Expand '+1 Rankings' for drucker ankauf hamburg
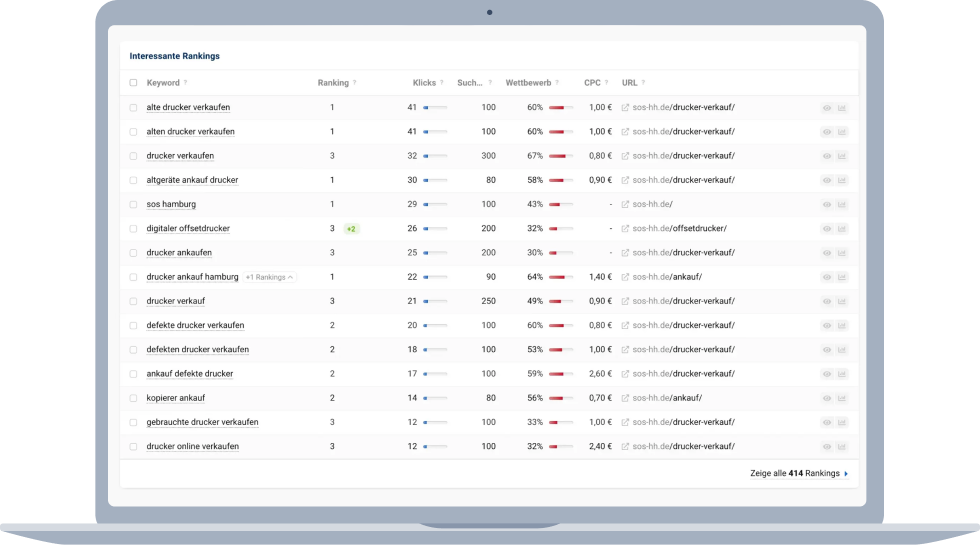This screenshot has width=980, height=545. (270, 277)
